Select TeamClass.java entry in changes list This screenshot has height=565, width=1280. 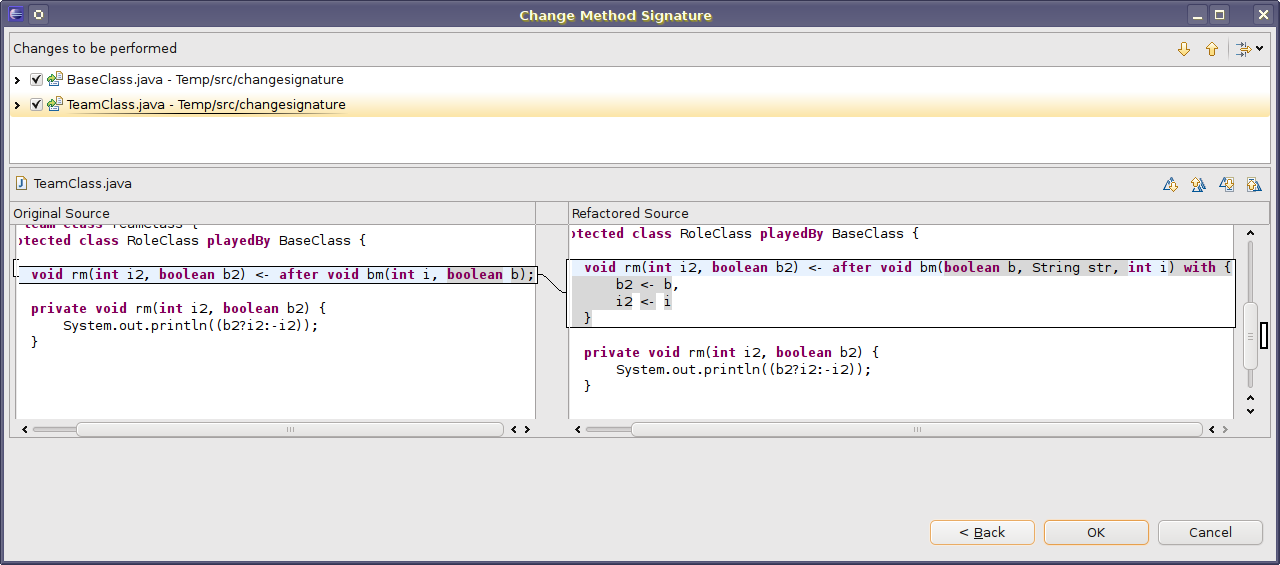205,105
